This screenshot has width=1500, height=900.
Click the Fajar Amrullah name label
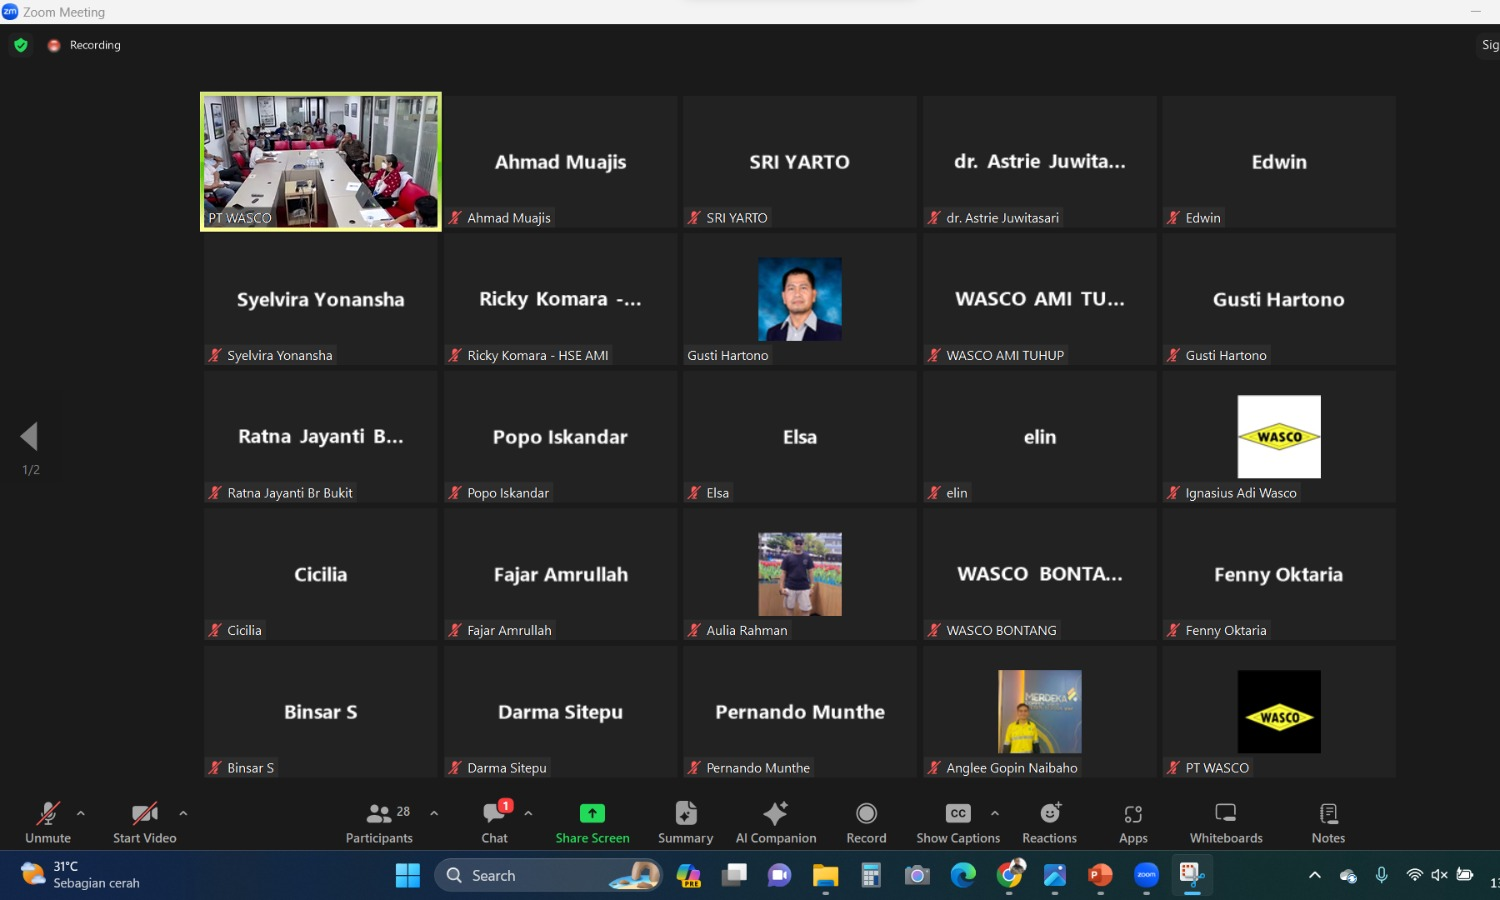point(509,630)
